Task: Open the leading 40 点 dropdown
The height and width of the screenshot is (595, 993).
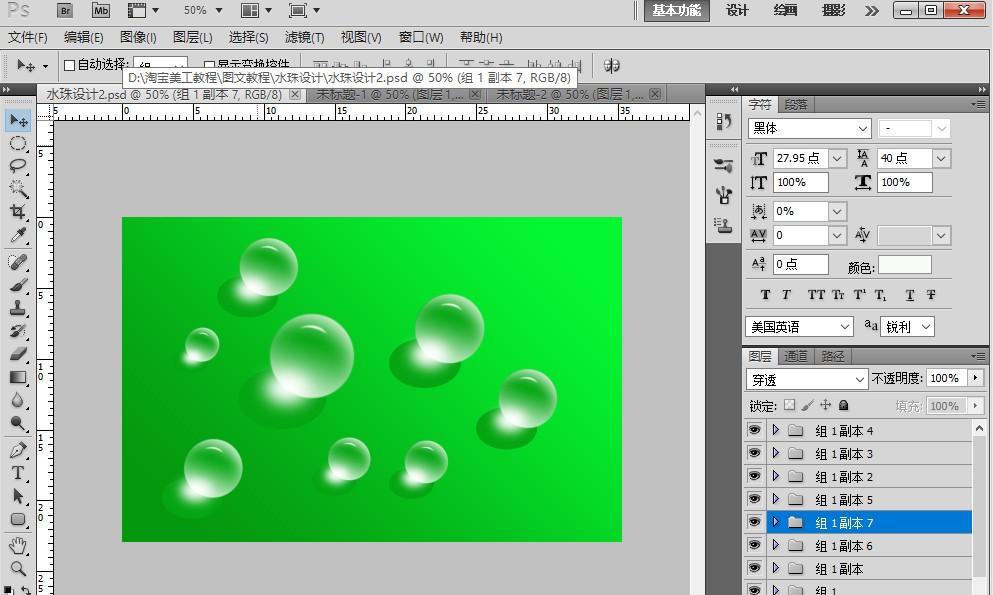Action: (941, 158)
